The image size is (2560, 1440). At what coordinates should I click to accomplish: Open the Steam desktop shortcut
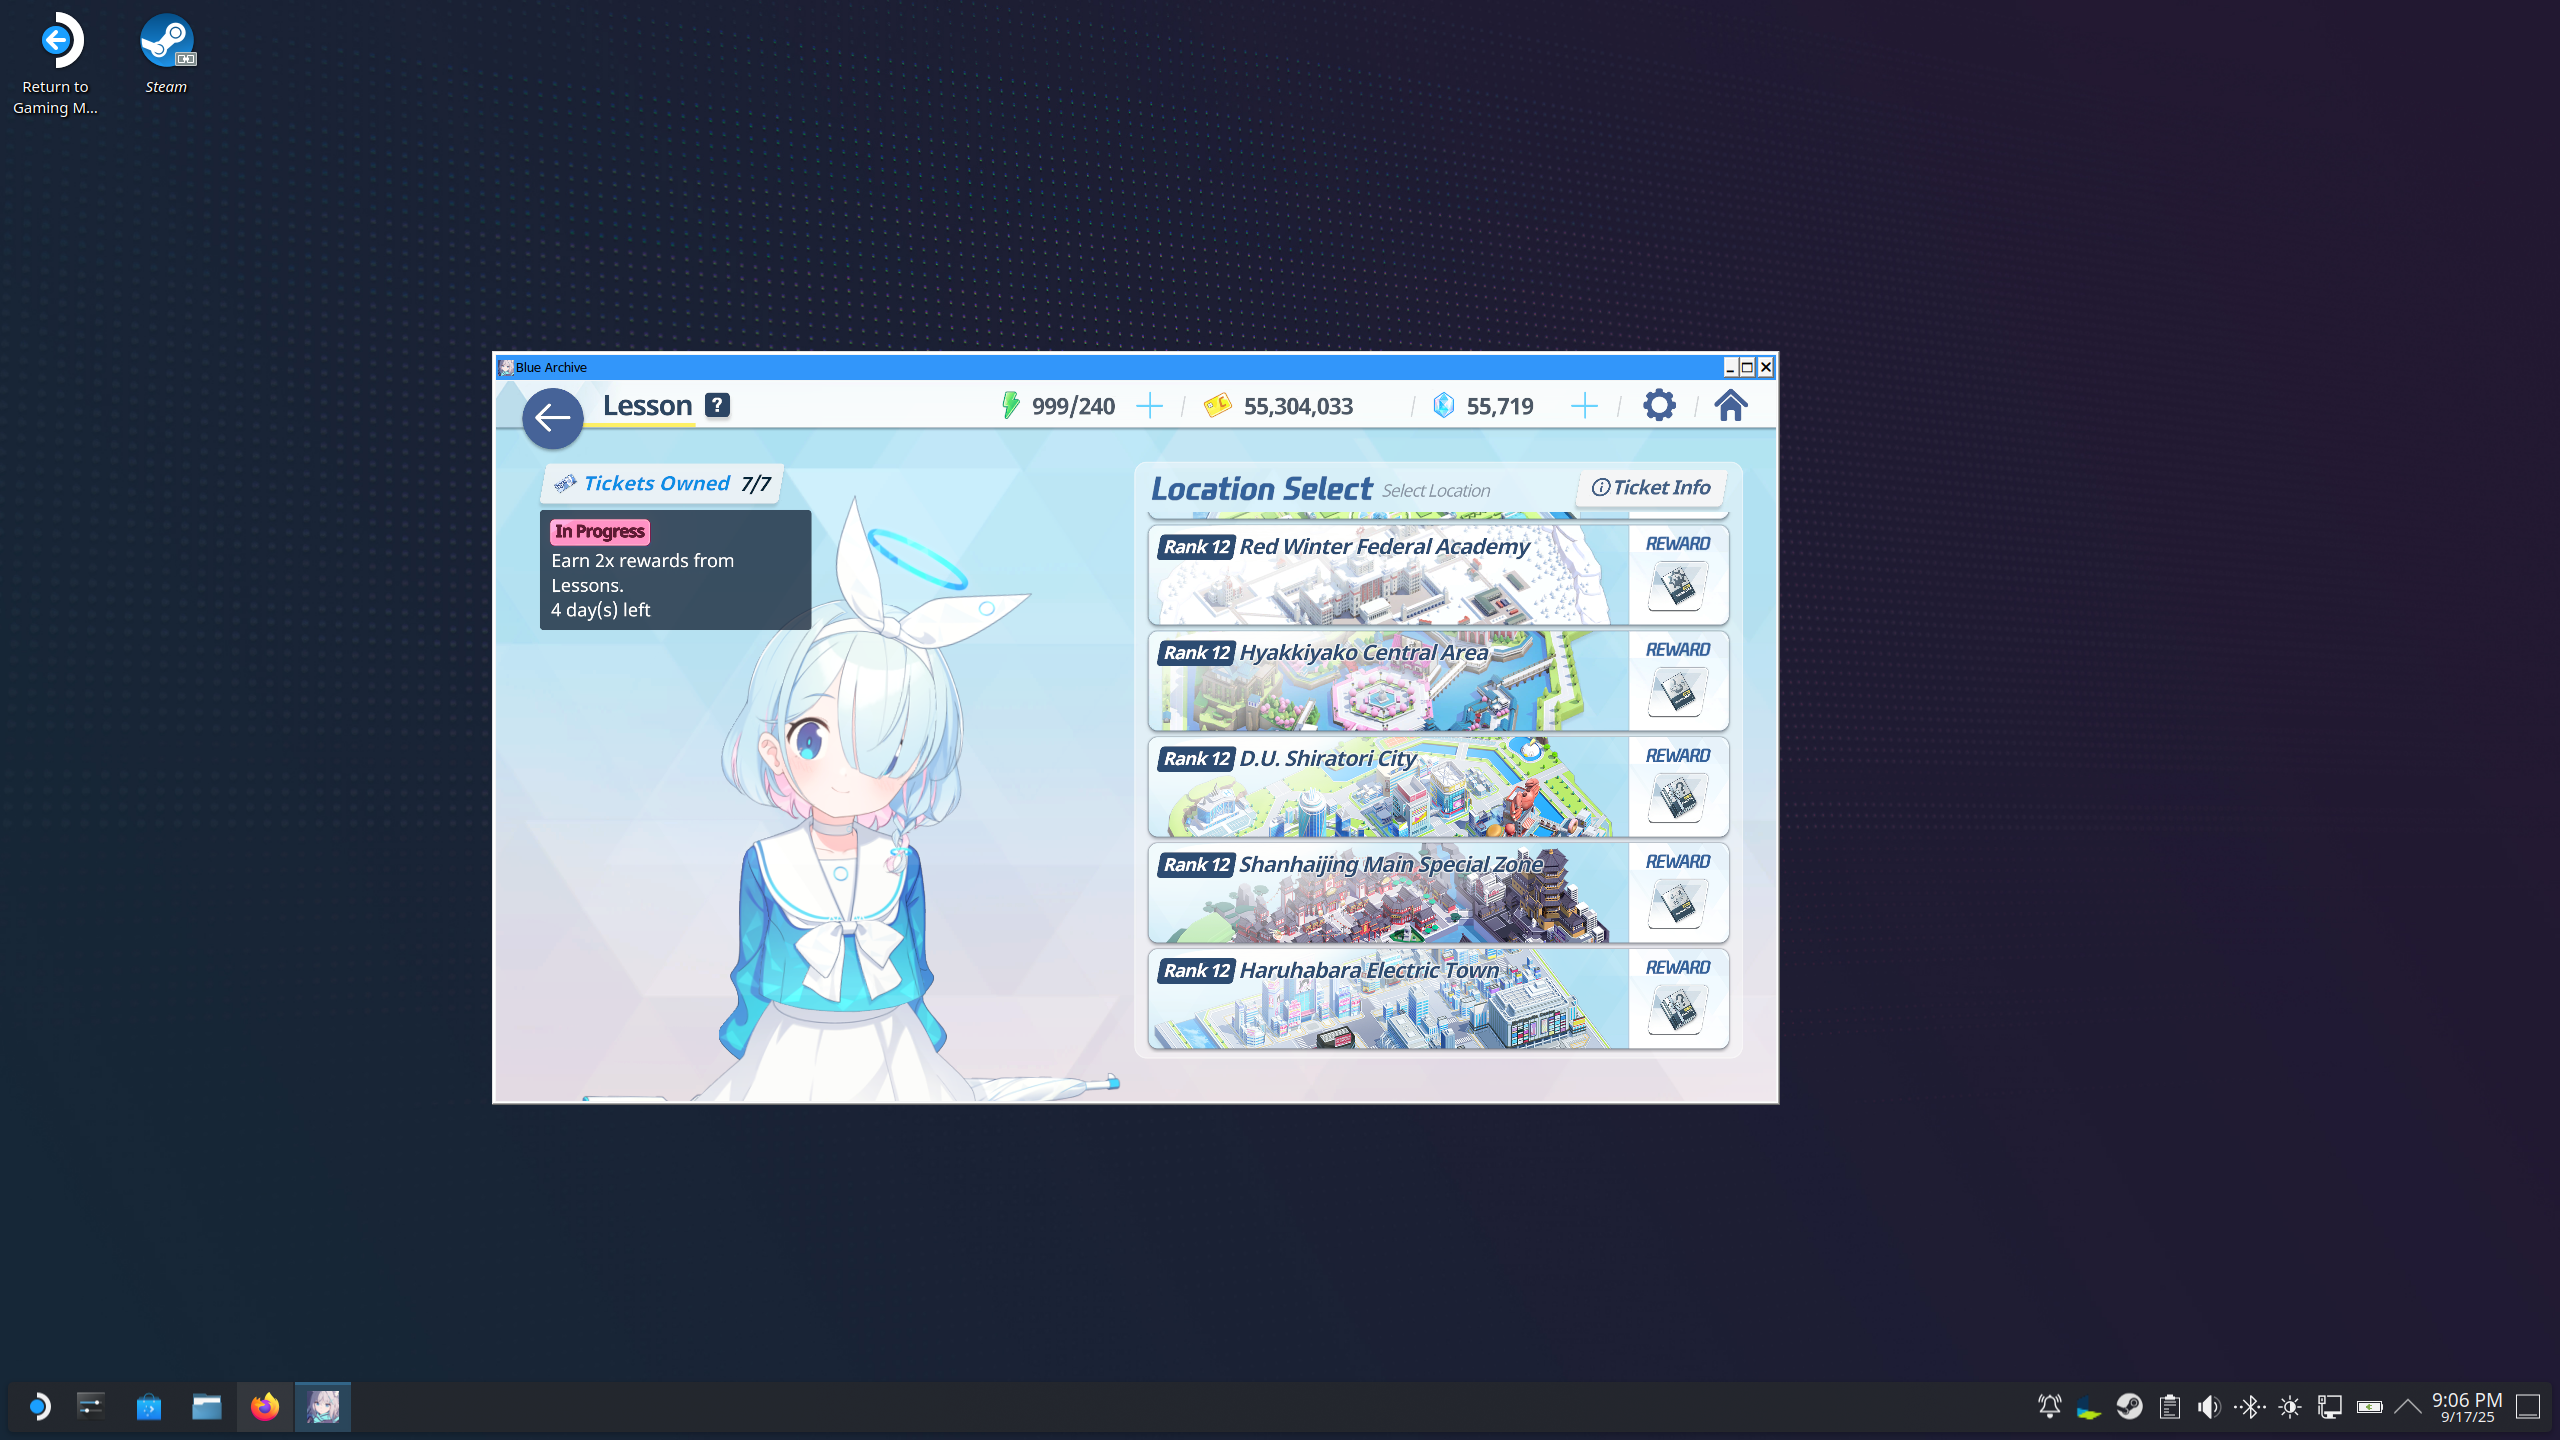click(166, 55)
